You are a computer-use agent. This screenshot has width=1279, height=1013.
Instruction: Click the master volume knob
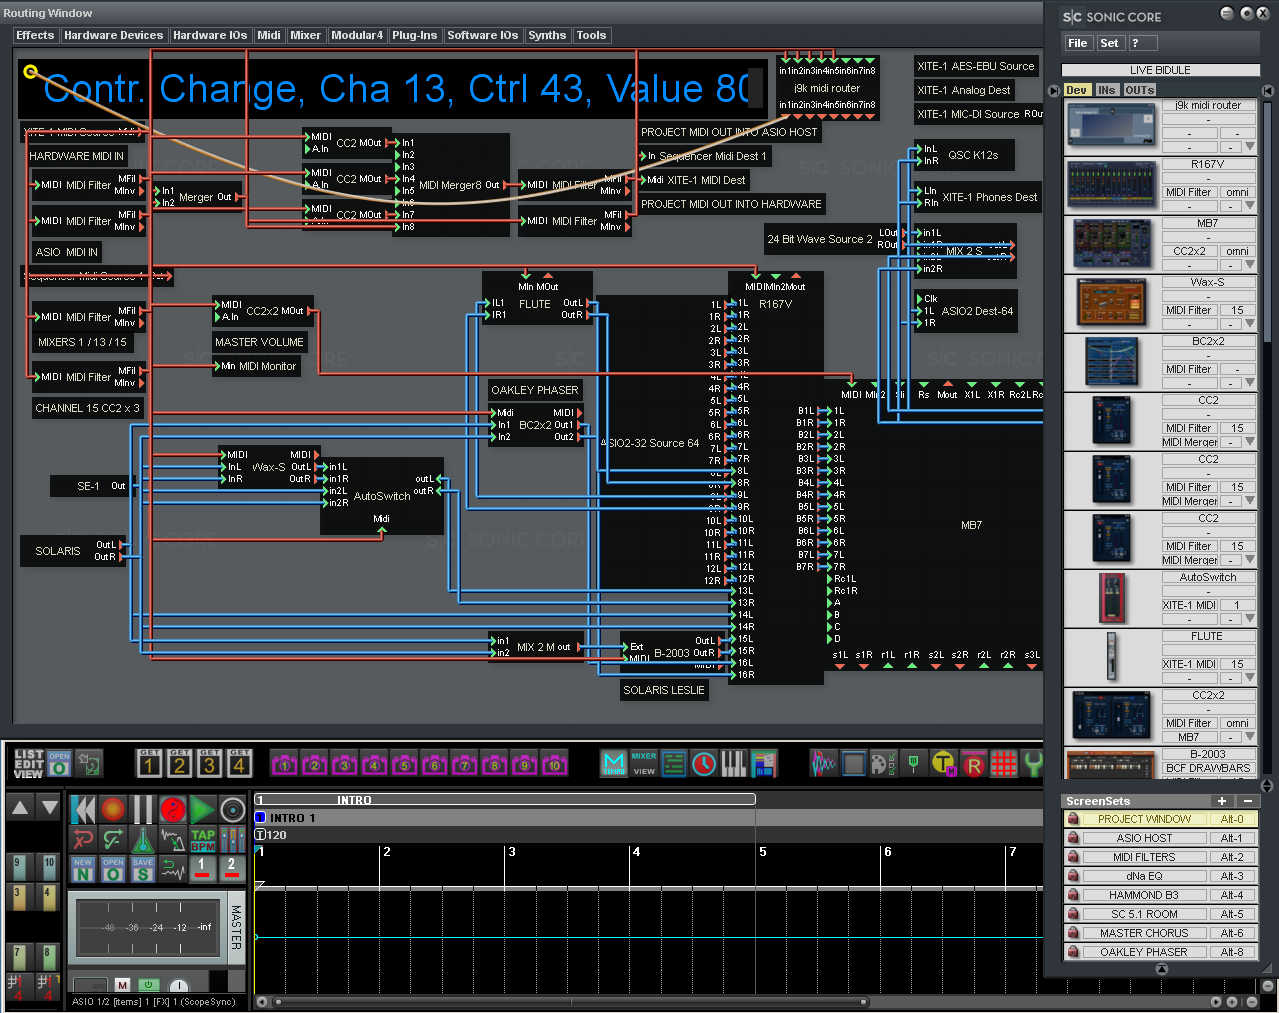tap(178, 985)
